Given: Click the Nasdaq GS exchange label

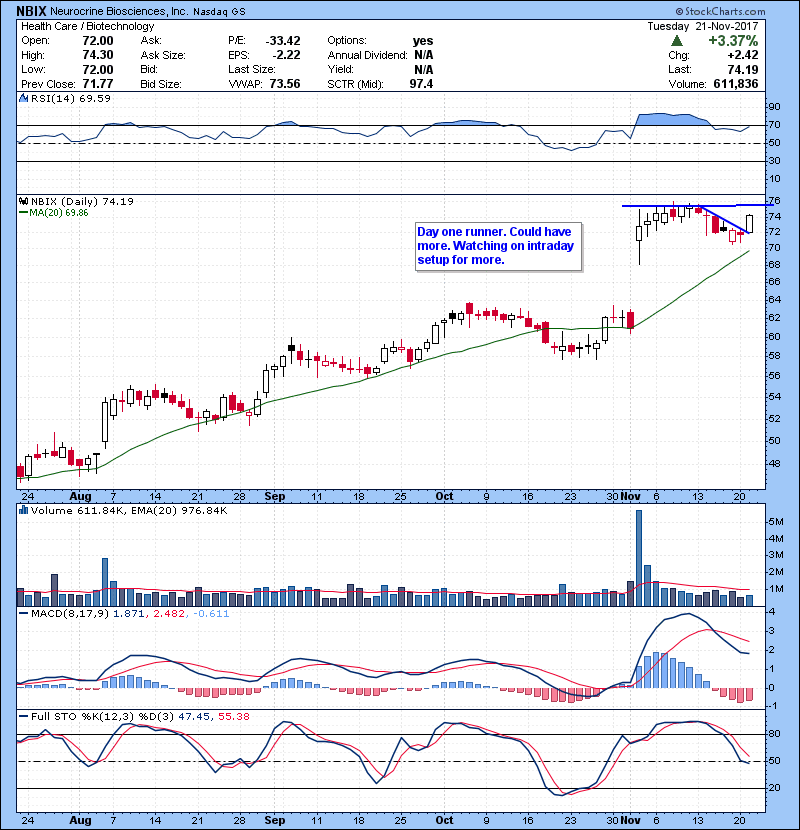Looking at the screenshot, I should (219, 12).
